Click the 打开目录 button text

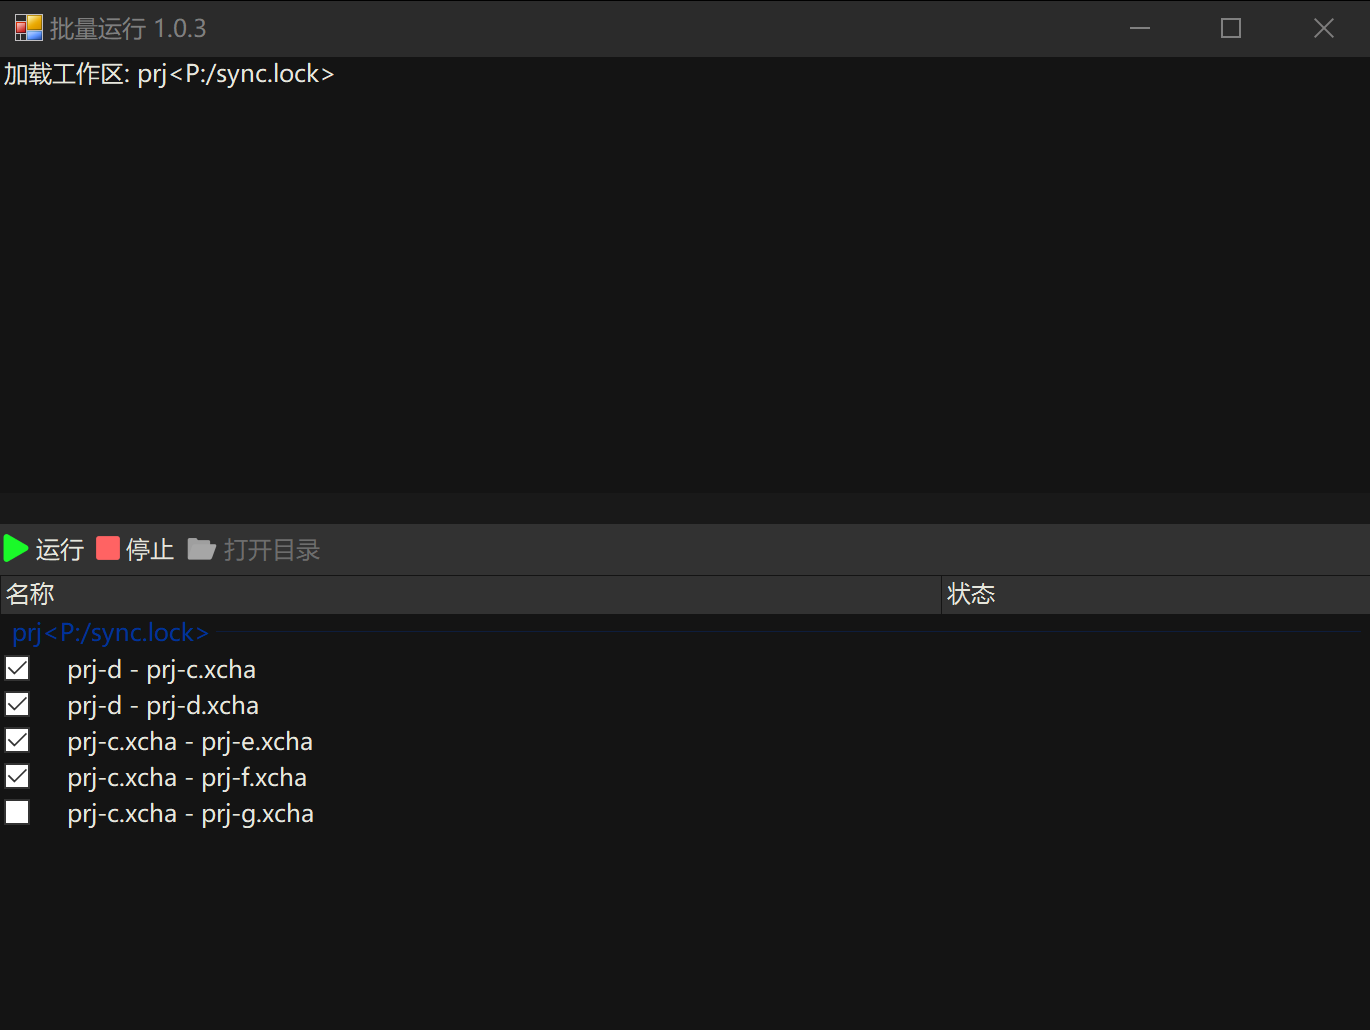(x=272, y=549)
